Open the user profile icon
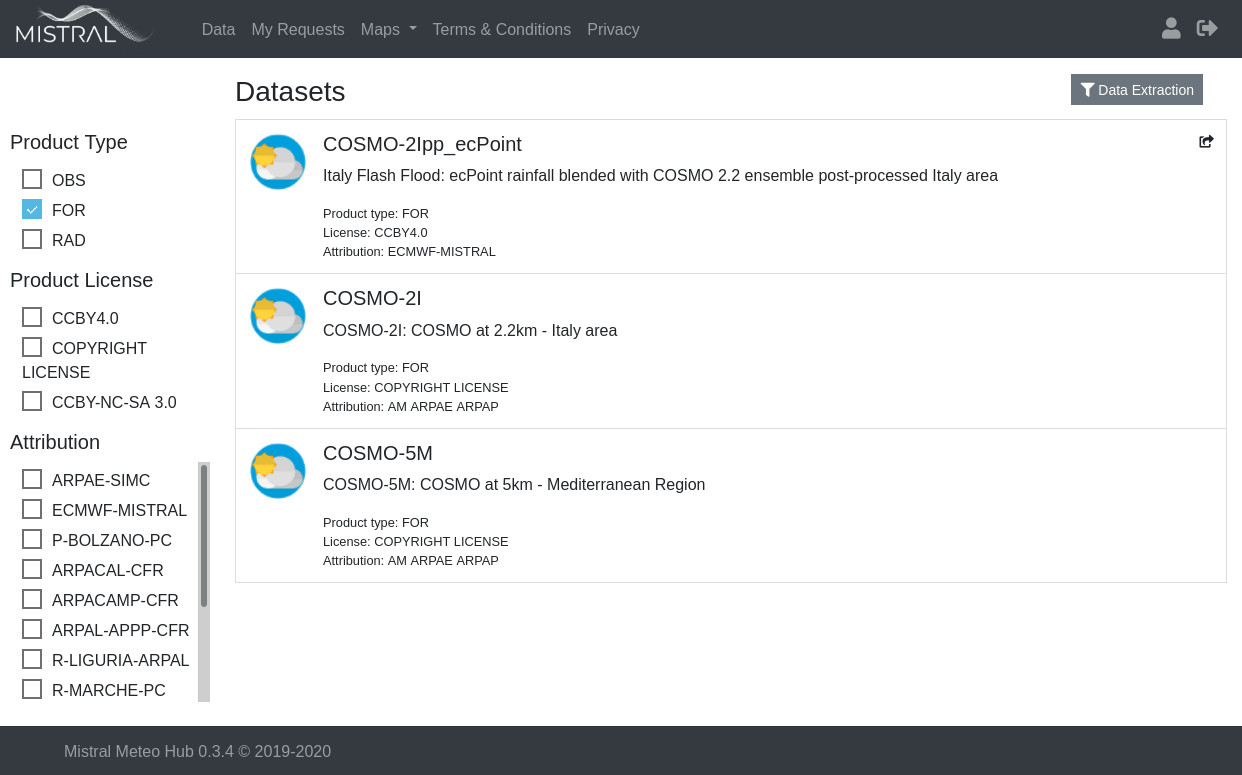This screenshot has height=775, width=1242. 1171,28
